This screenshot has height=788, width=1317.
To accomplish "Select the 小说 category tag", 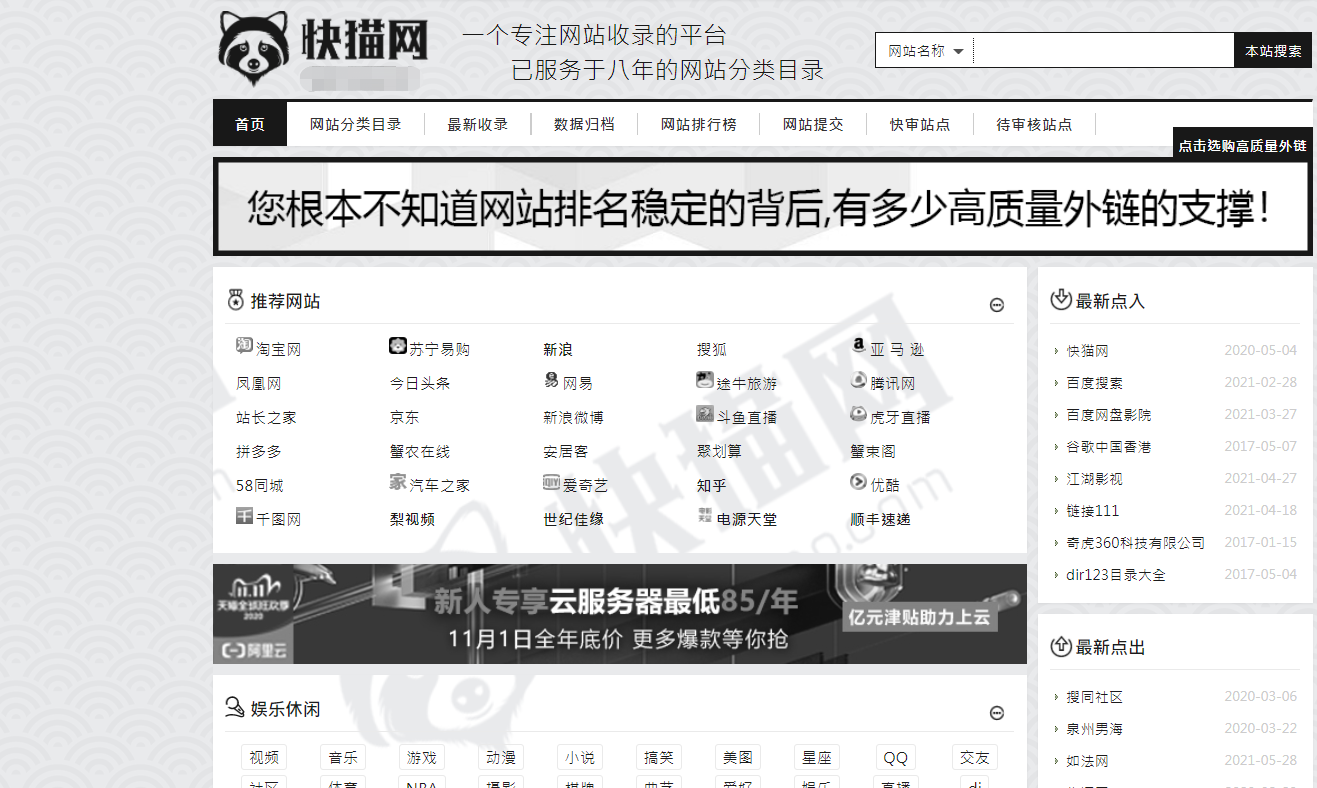I will pos(580,758).
